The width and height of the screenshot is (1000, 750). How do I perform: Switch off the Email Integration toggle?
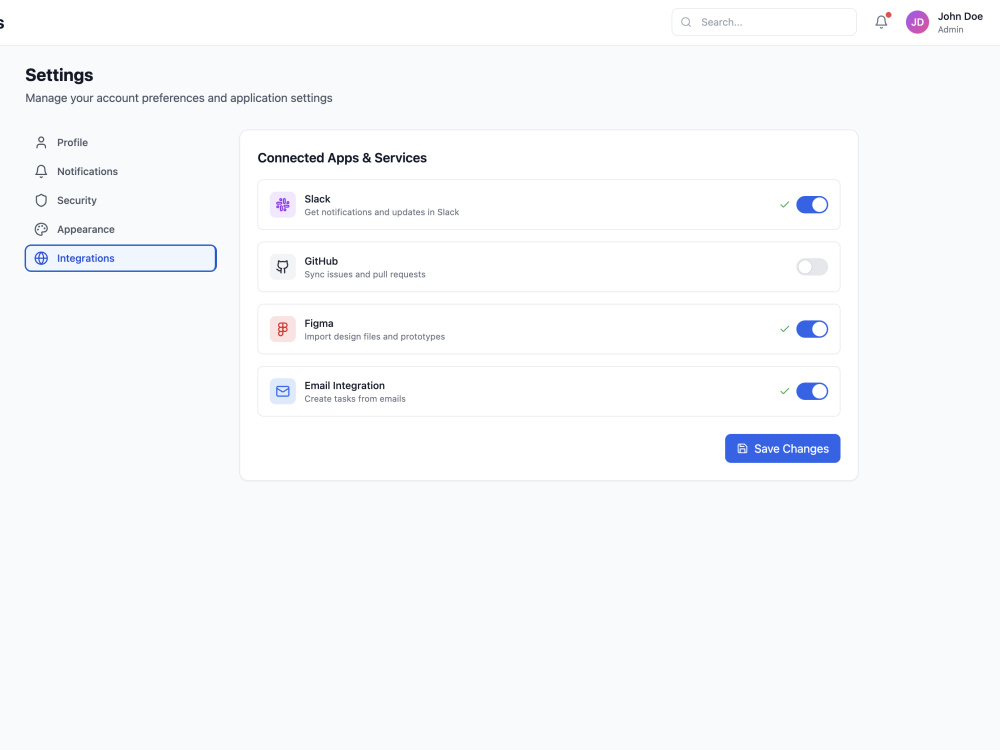[x=812, y=392]
